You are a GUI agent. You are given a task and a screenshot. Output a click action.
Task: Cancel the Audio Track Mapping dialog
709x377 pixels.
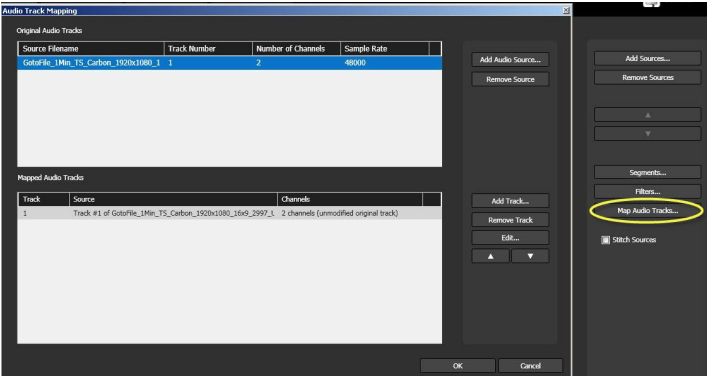pos(530,366)
